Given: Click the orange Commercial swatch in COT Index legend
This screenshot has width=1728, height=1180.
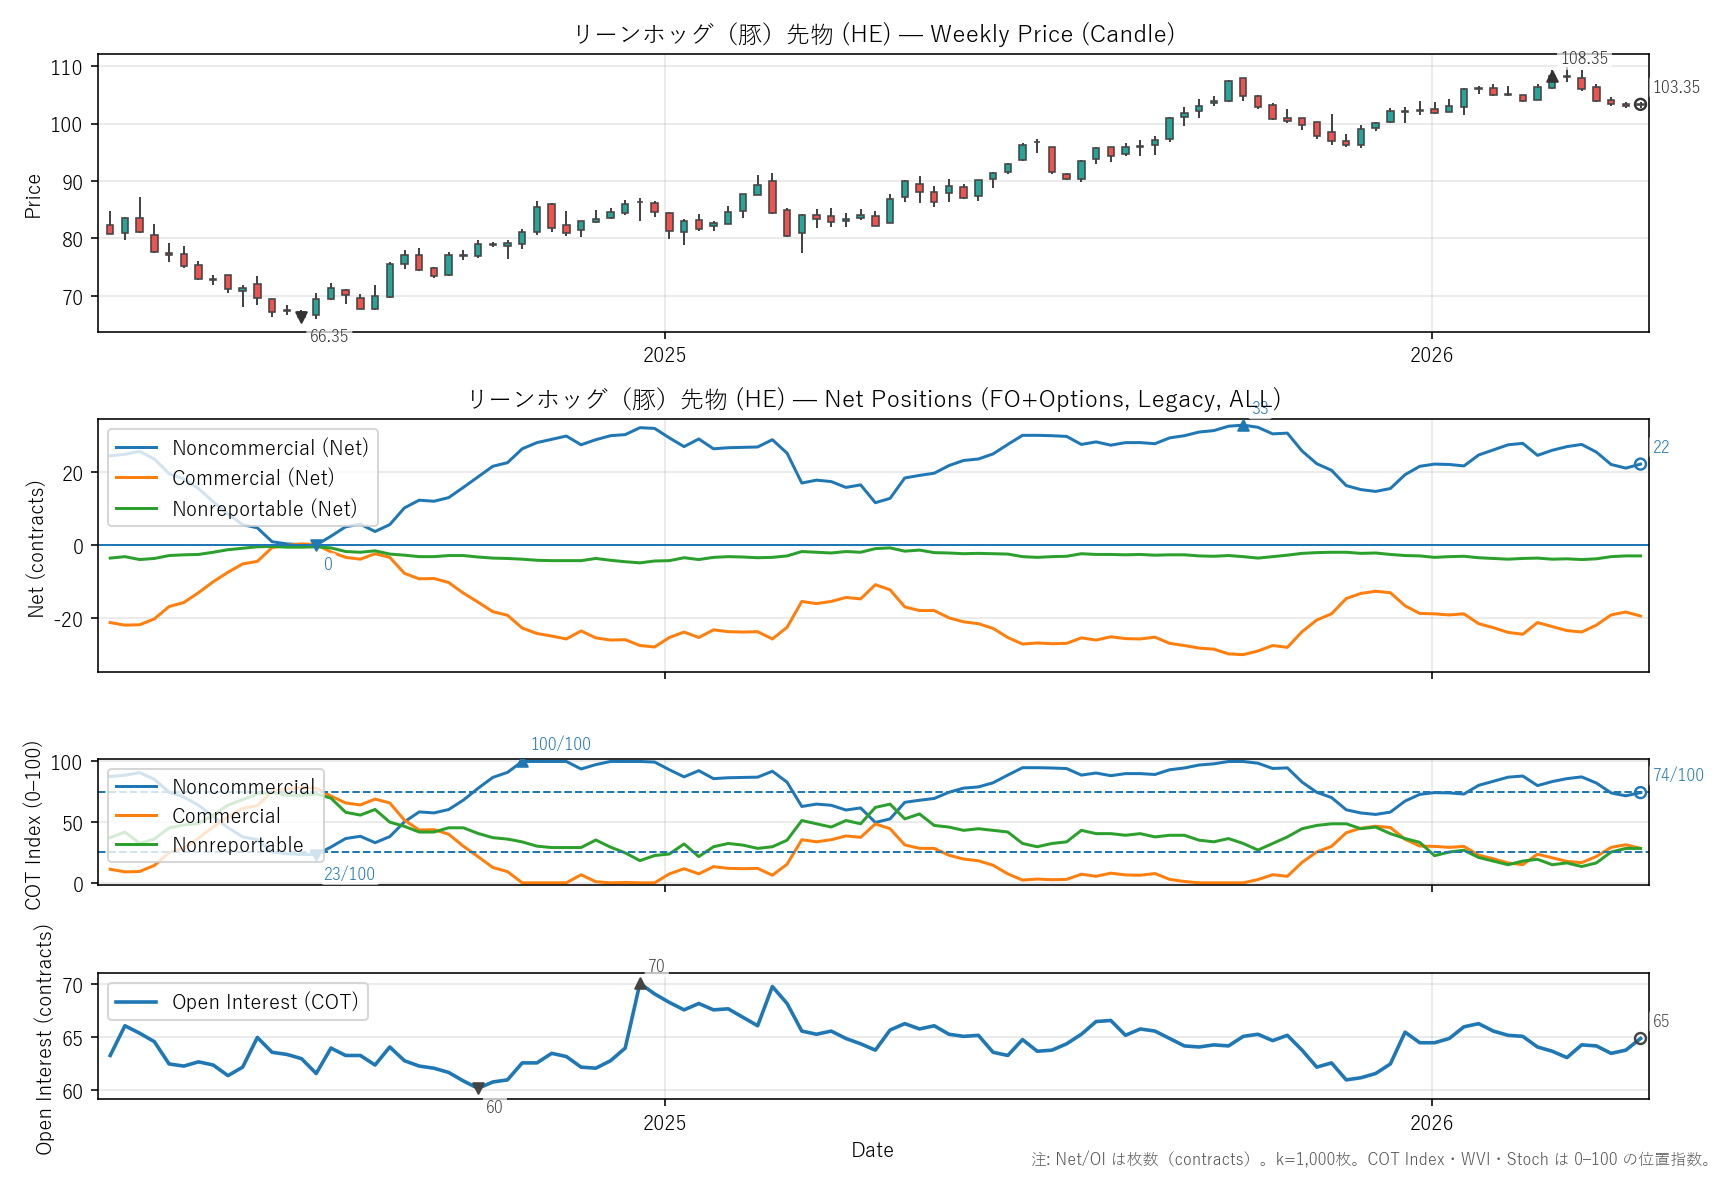Looking at the screenshot, I should pyautogui.click(x=136, y=816).
